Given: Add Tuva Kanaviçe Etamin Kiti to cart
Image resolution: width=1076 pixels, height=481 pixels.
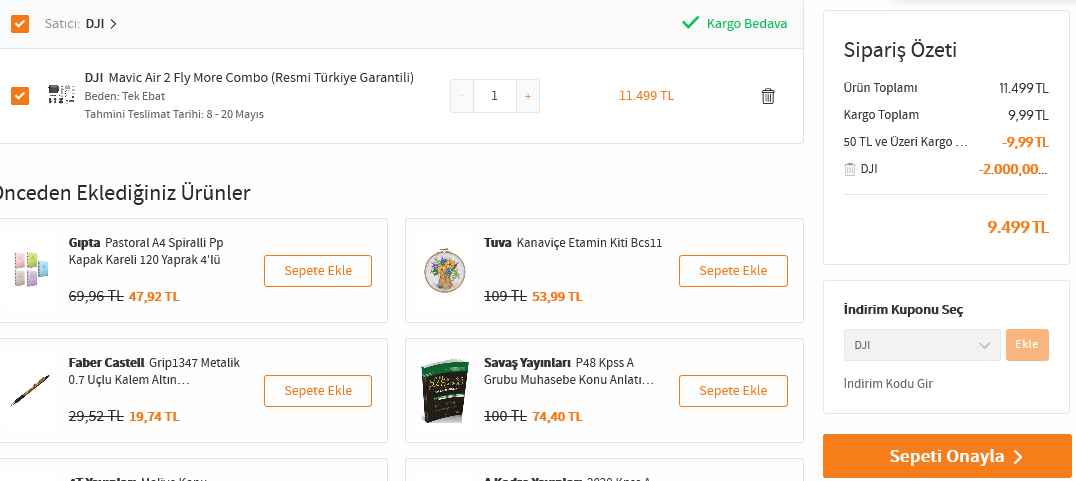Looking at the screenshot, I should pos(733,270).
